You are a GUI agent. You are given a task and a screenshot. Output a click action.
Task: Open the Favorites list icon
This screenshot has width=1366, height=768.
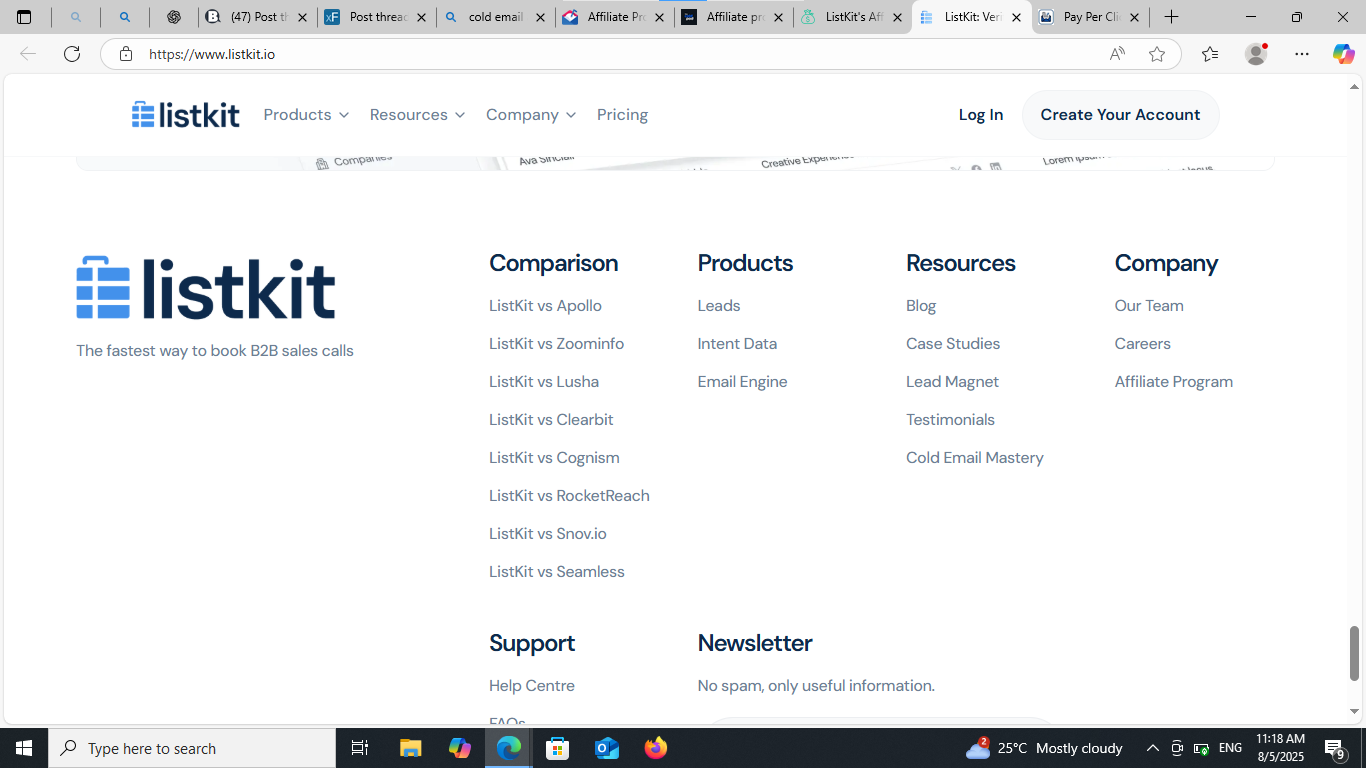coord(1210,54)
